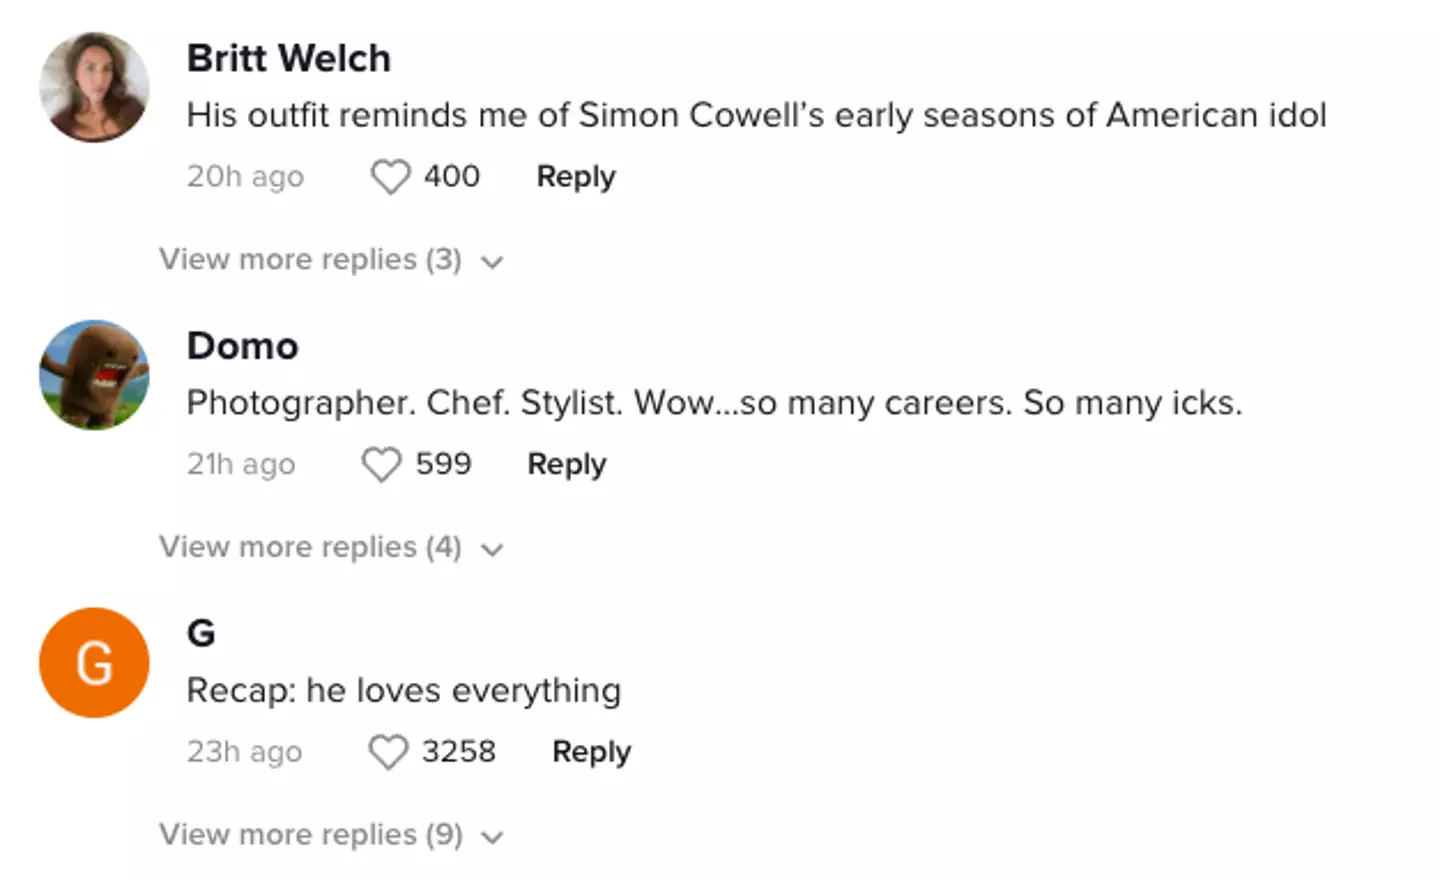Image resolution: width=1440 pixels, height=879 pixels.
Task: Click the chevron beside View more replies (3)
Action: tap(492, 262)
